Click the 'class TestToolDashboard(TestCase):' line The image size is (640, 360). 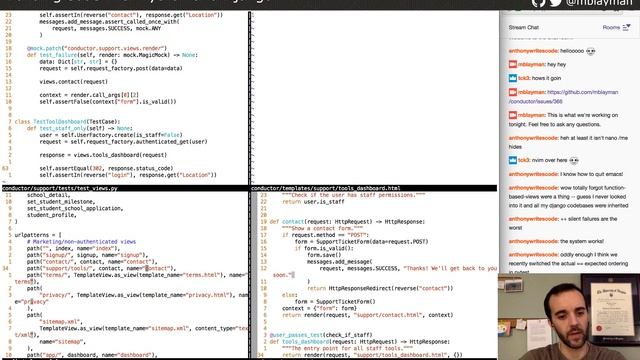pos(67,122)
